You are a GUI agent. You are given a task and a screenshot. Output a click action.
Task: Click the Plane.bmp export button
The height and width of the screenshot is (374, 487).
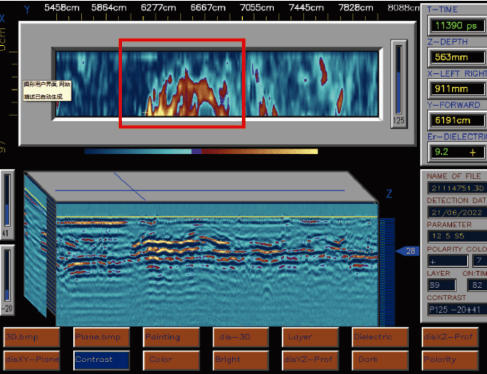102,337
